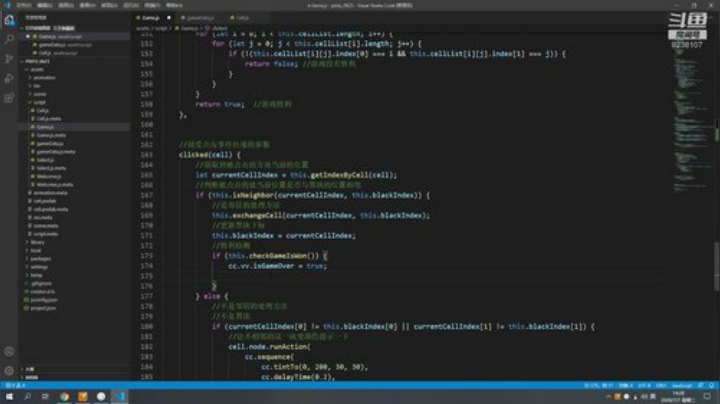The height and width of the screenshot is (404, 720).
Task: Open the second menu bar item (Edit)
Action: [x=45, y=6]
